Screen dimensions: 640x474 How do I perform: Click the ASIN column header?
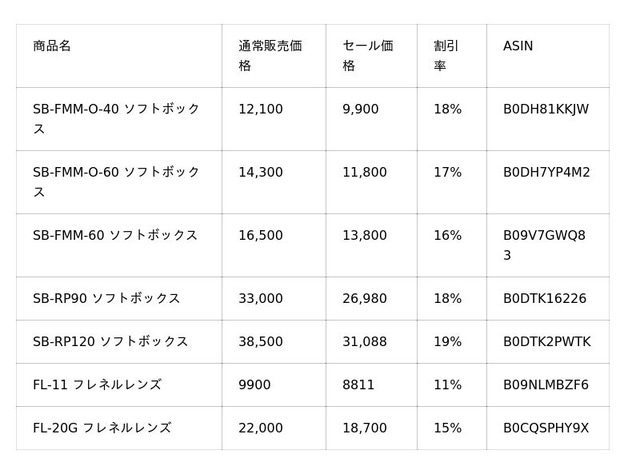tap(518, 46)
